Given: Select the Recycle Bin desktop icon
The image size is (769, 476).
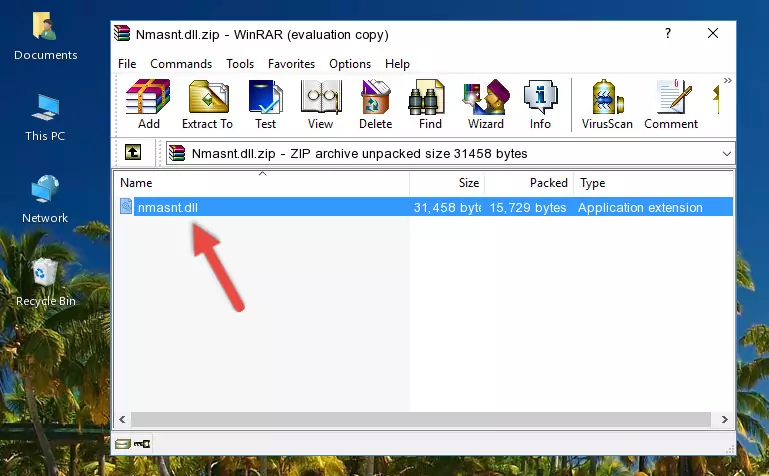Looking at the screenshot, I should 45,283.
